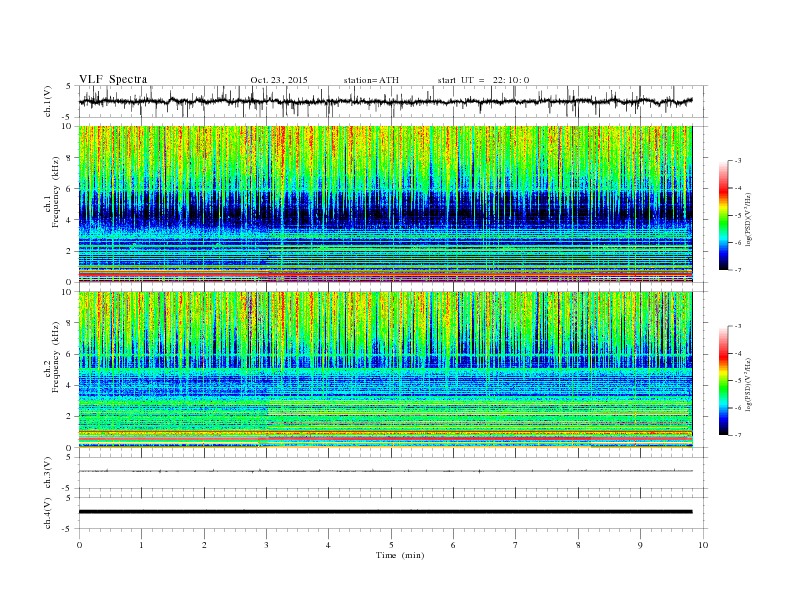Click the time axis tick label '3'
The height and width of the screenshot is (612, 792).
click(x=266, y=545)
